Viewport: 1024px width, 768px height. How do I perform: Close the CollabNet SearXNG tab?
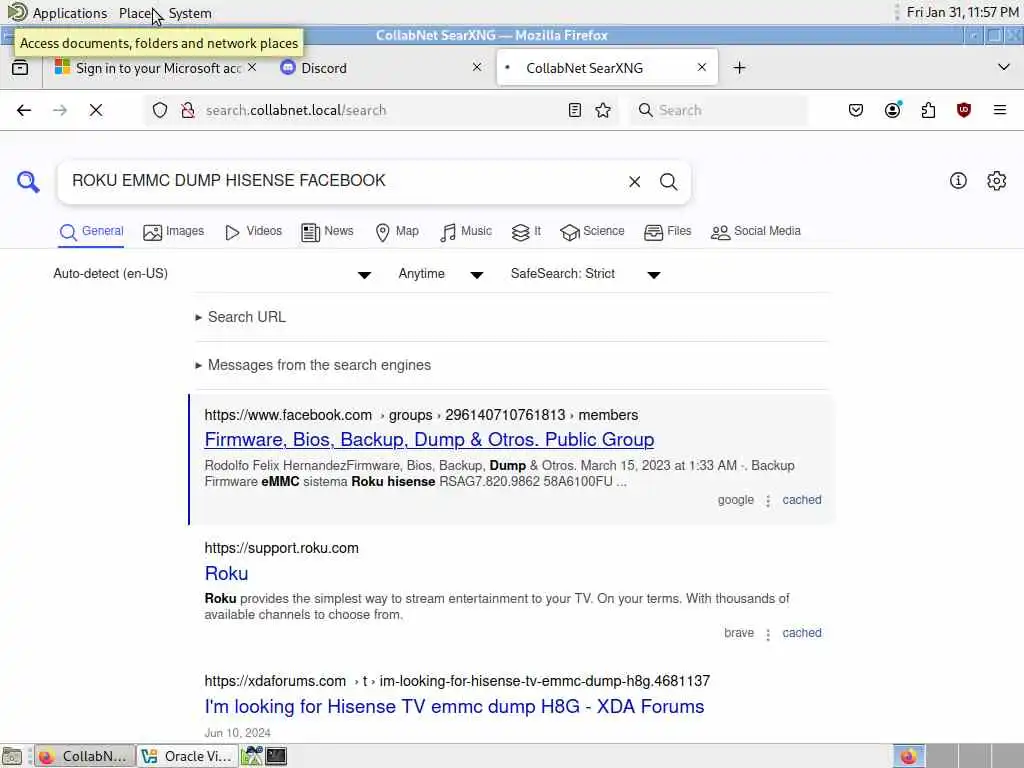(701, 67)
